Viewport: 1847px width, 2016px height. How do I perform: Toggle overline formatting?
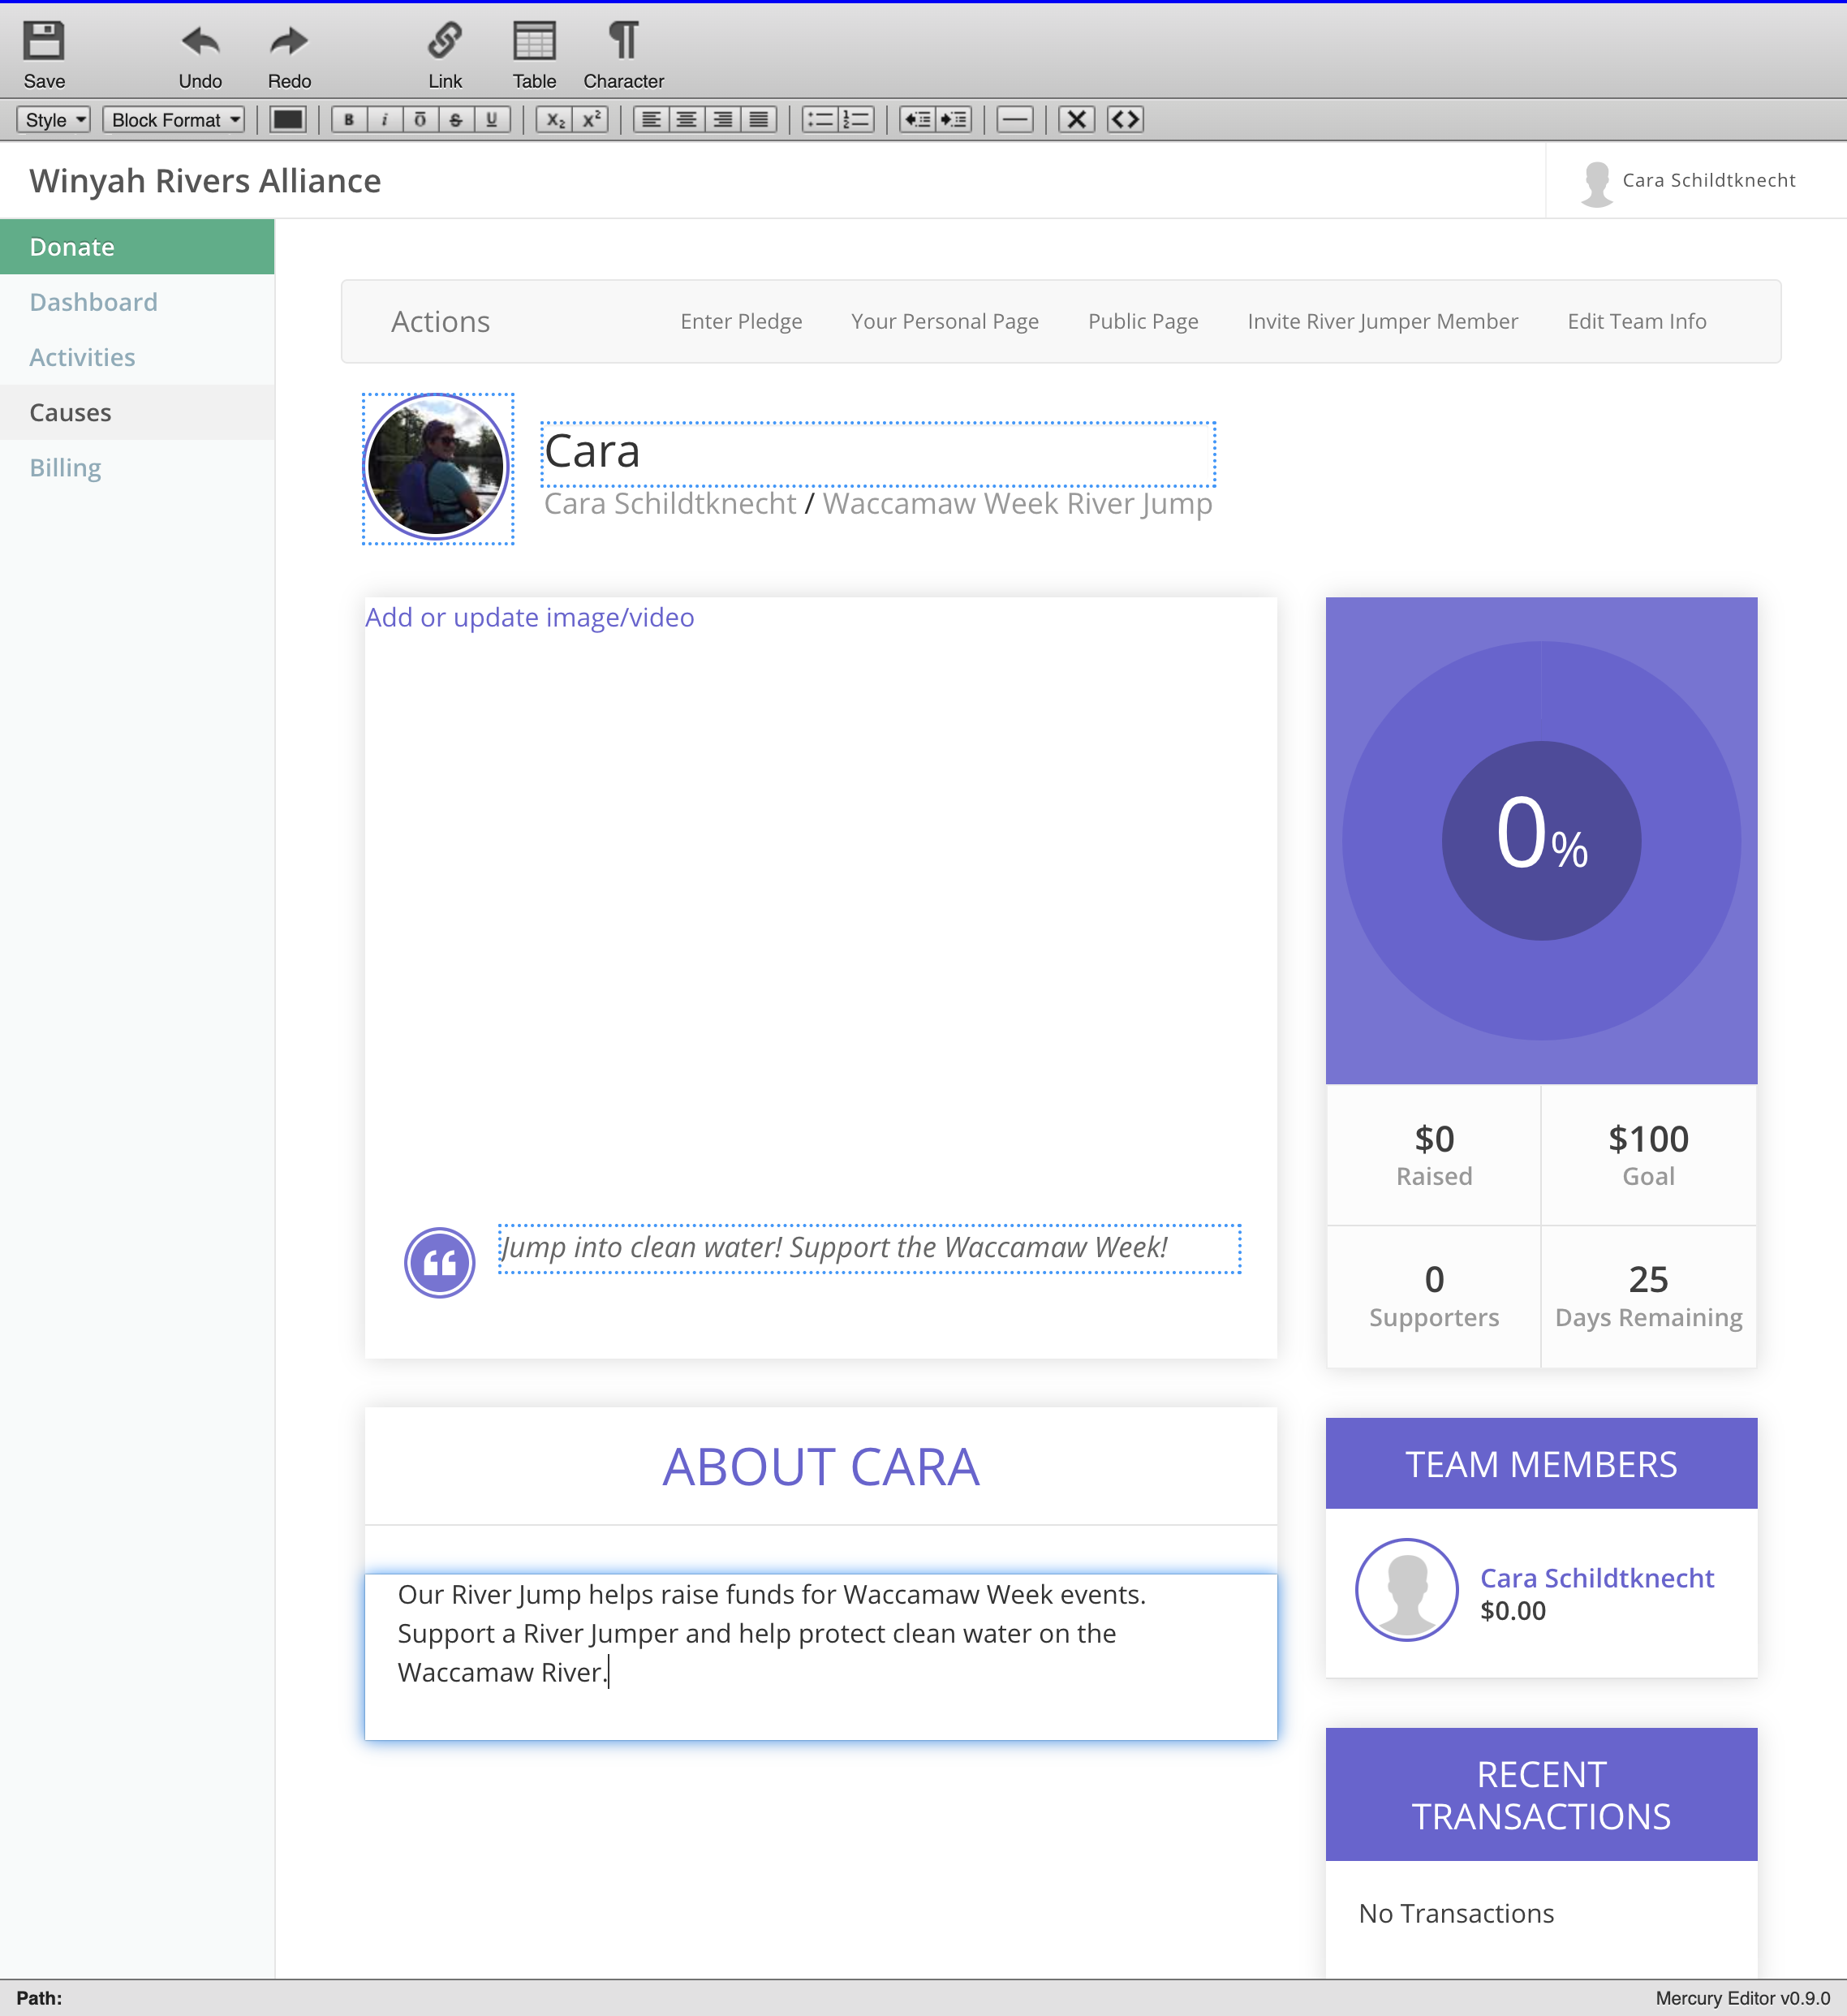point(420,120)
